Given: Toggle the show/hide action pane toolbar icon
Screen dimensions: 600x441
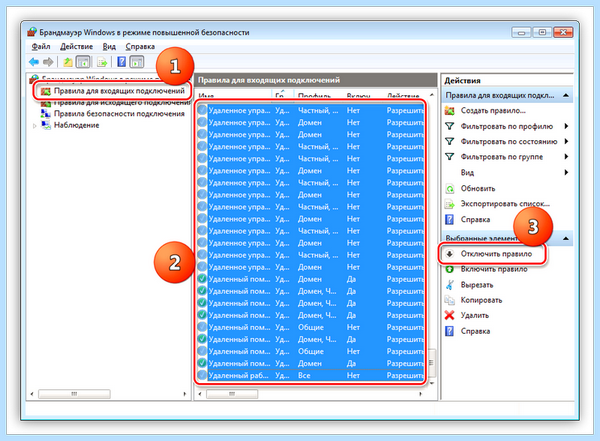Looking at the screenshot, I should (137, 62).
